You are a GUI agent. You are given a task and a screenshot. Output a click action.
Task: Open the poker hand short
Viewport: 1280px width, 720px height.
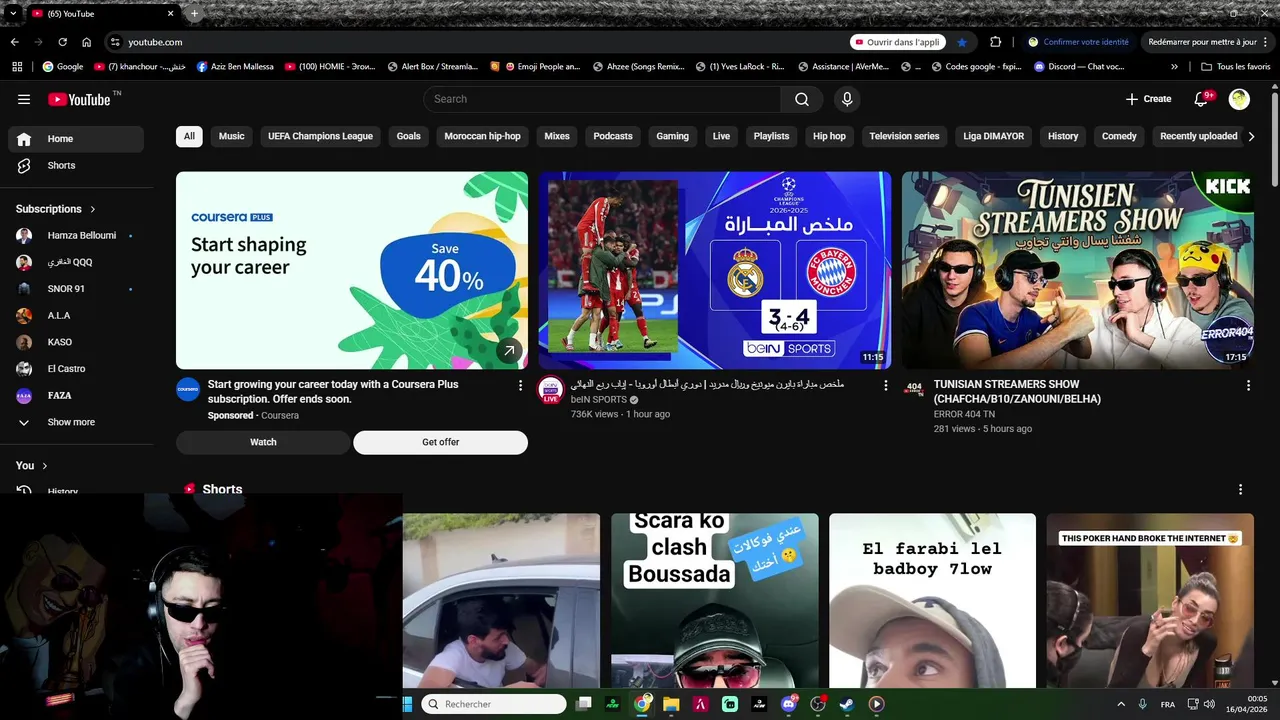click(1150, 601)
